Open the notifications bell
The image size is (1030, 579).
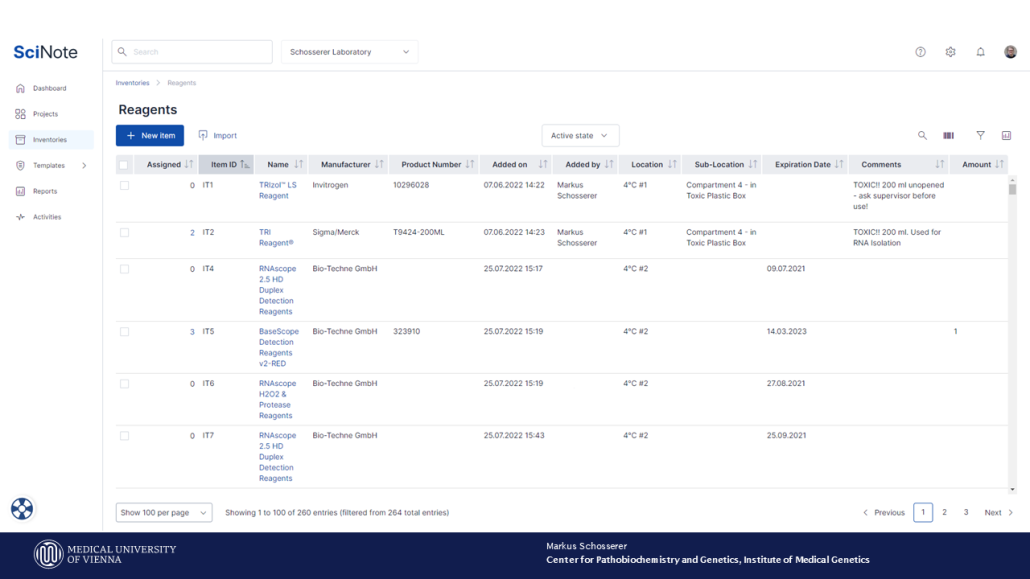pyautogui.click(x=980, y=51)
